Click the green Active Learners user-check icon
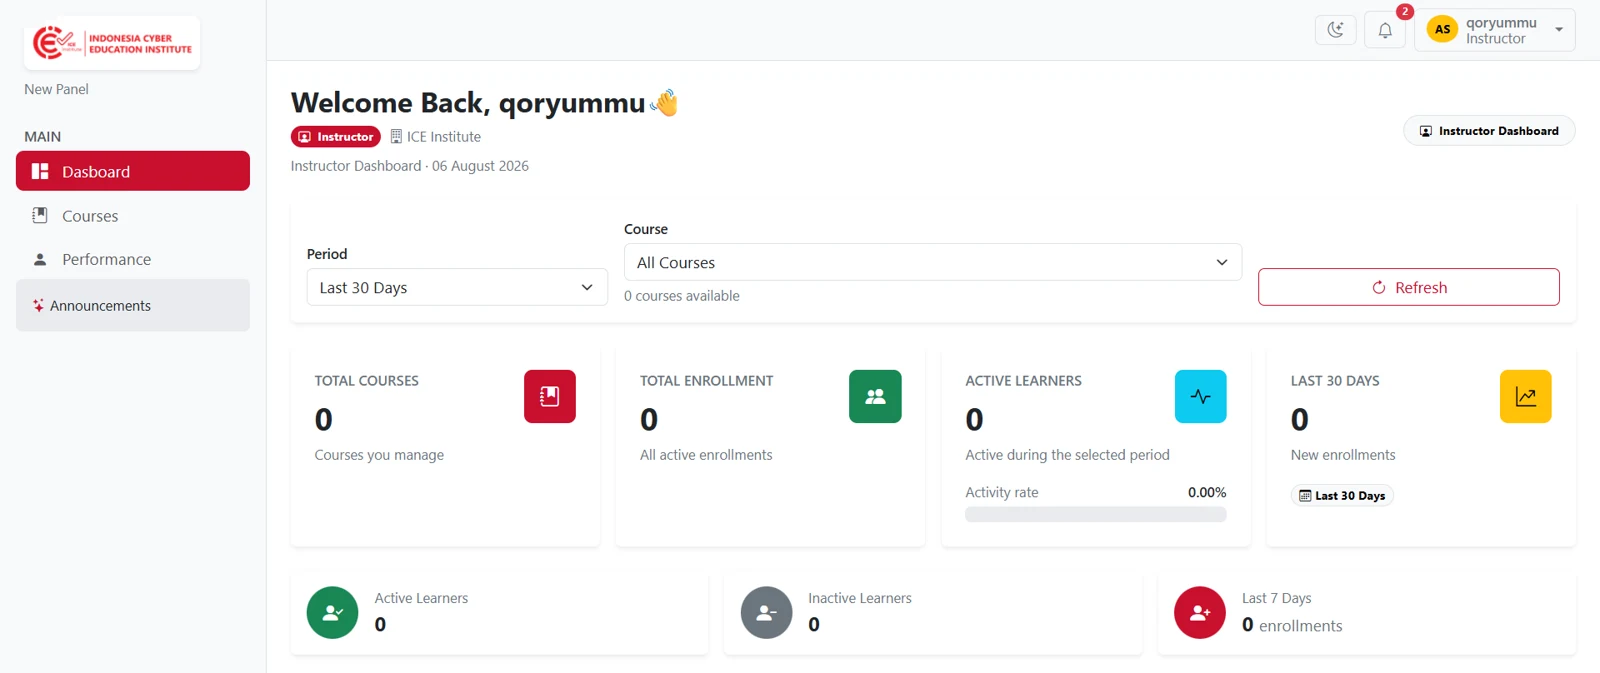The width and height of the screenshot is (1600, 673). pyautogui.click(x=333, y=612)
